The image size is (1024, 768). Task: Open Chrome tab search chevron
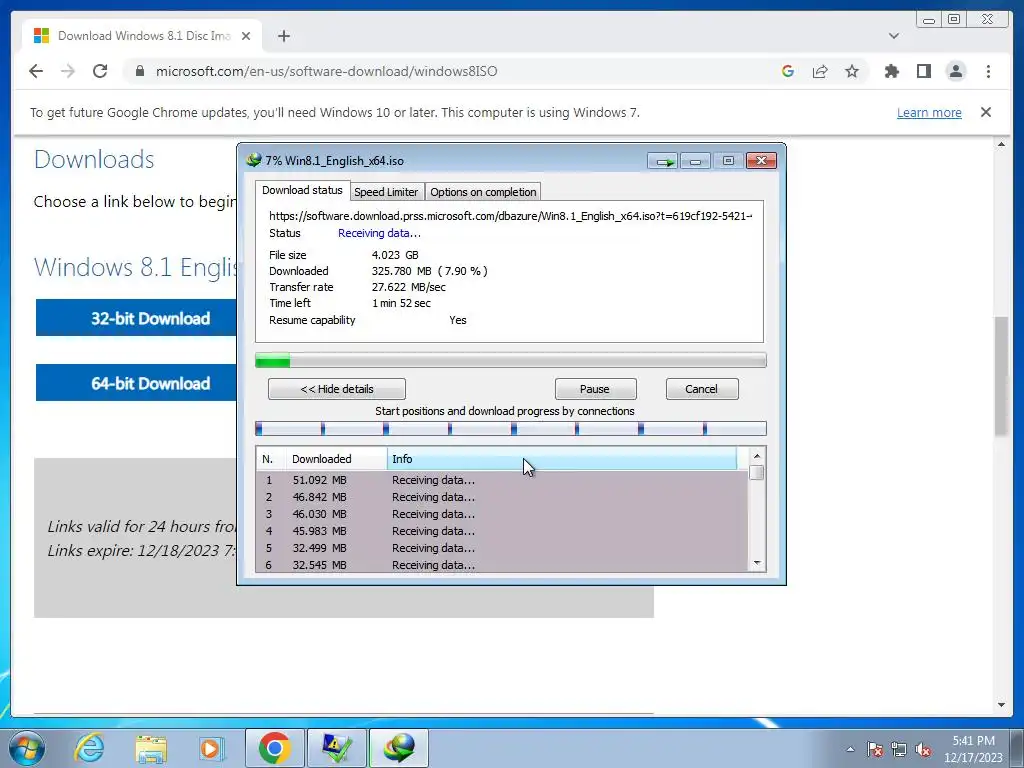[x=893, y=36]
